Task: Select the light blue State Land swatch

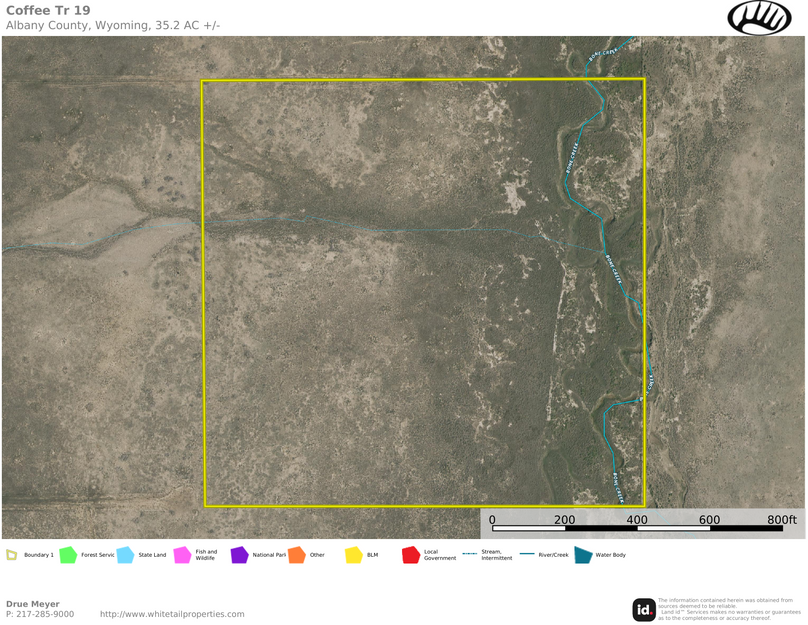Action: (x=125, y=555)
